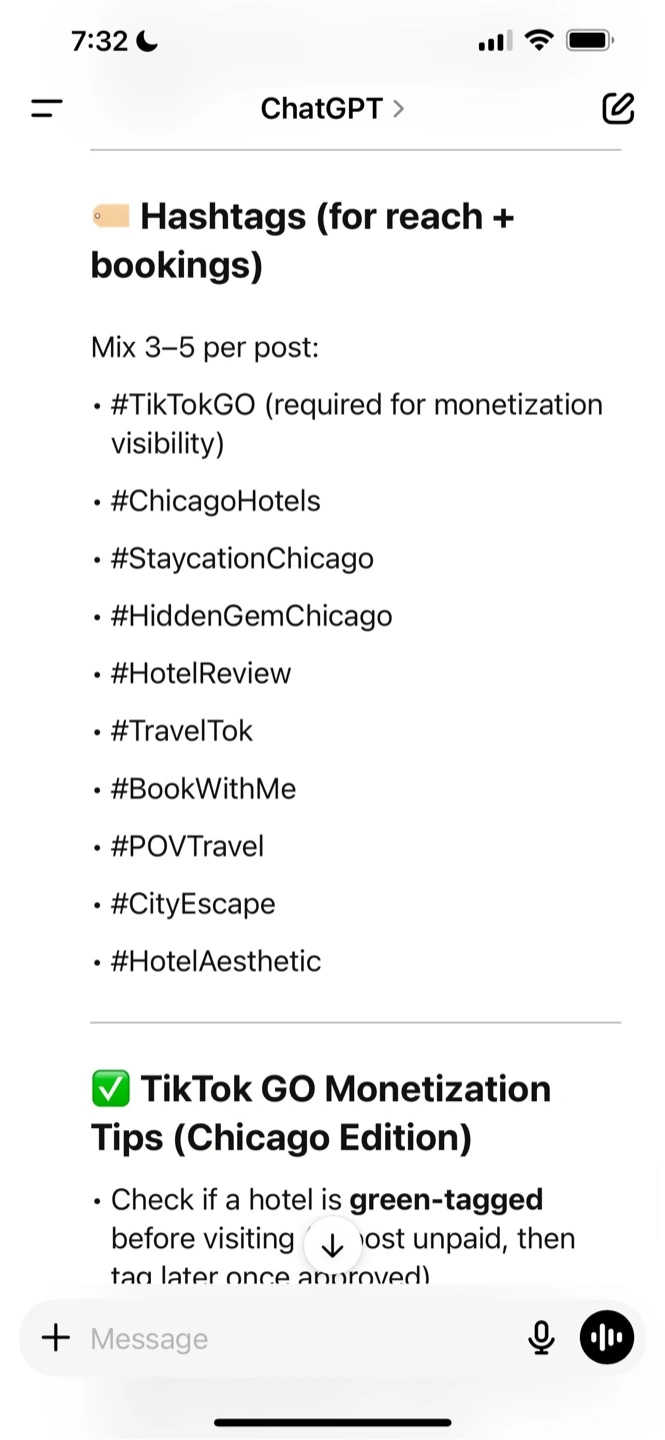Expand the ChatGPT model chevron
Image resolution: width=665 pixels, height=1440 pixels.
398,108
